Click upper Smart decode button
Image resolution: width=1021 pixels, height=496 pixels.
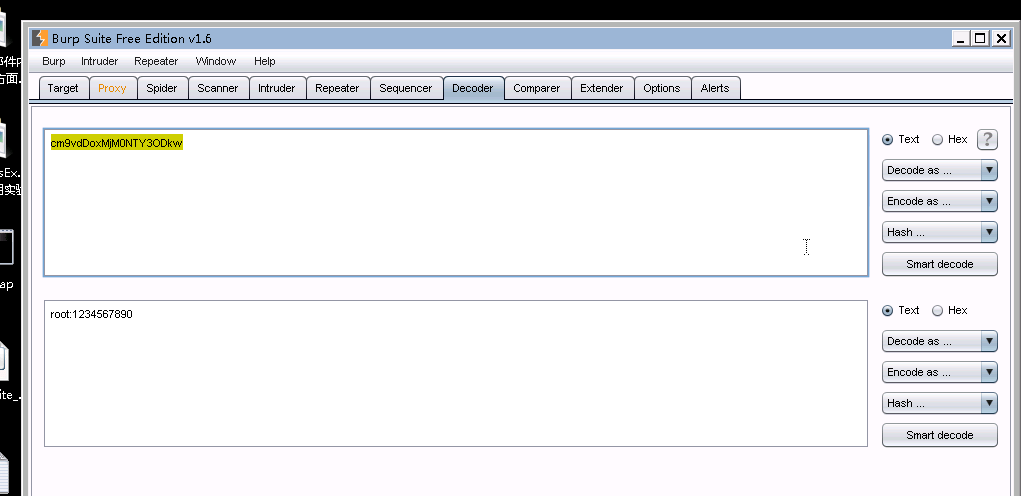point(940,264)
